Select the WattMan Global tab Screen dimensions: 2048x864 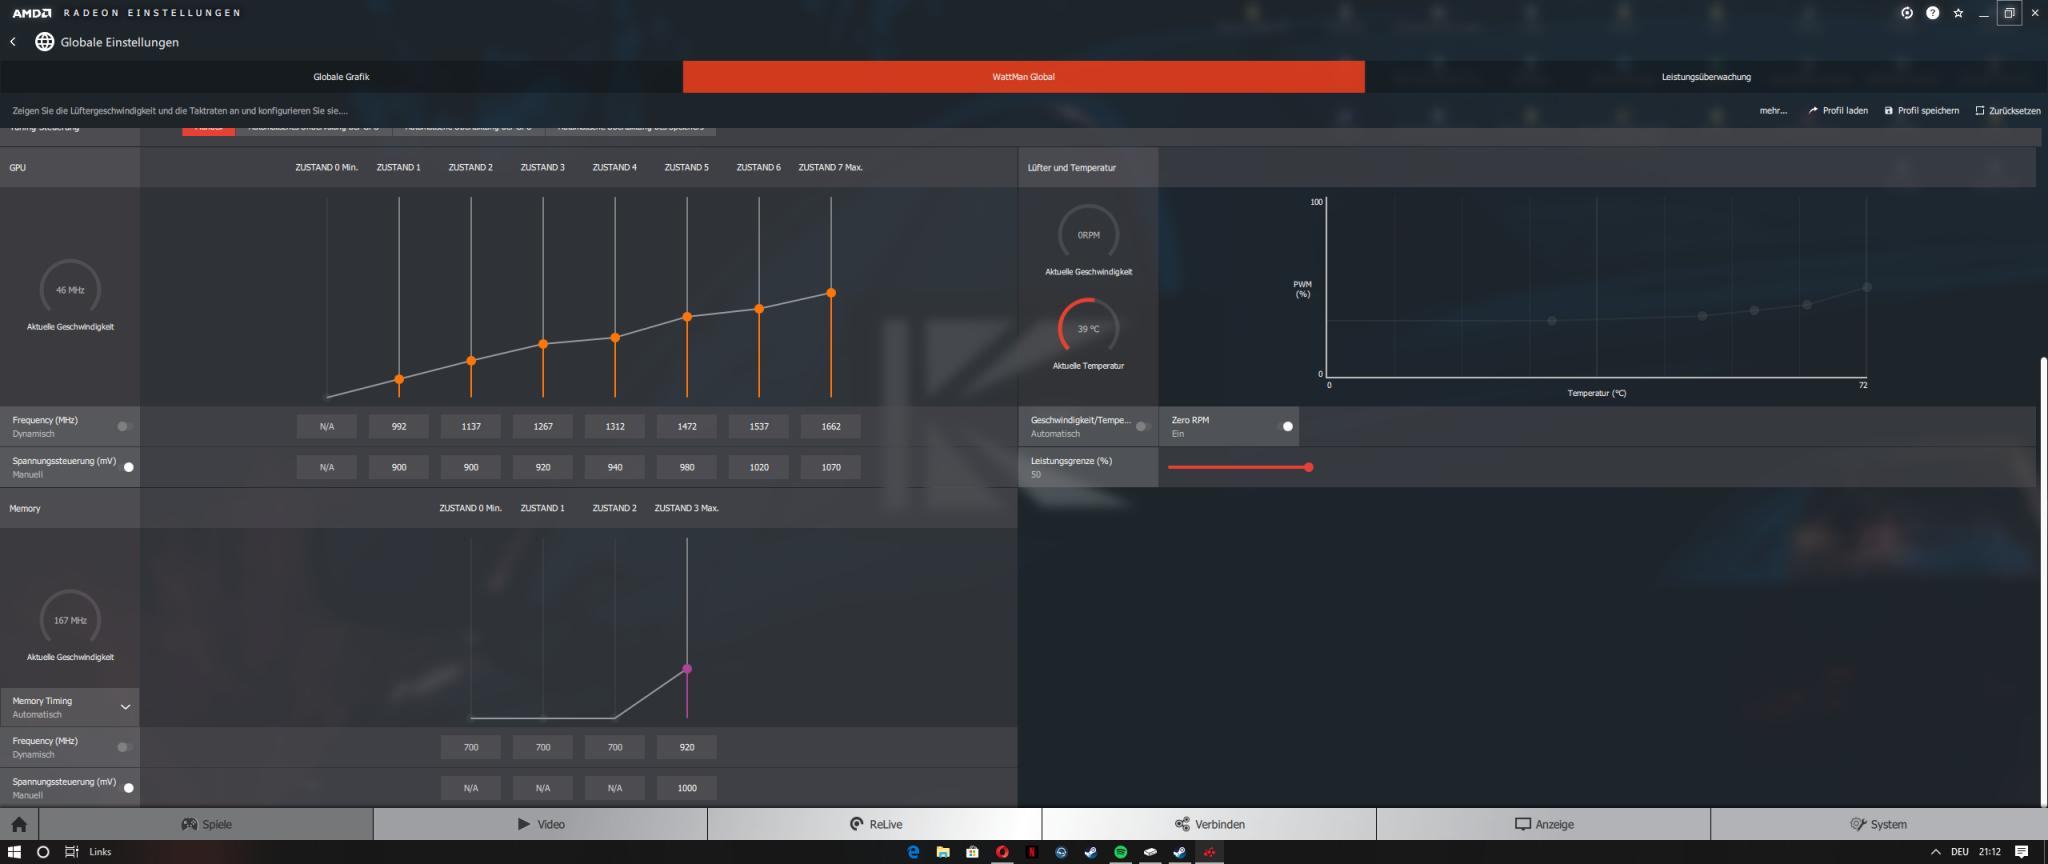1023,77
